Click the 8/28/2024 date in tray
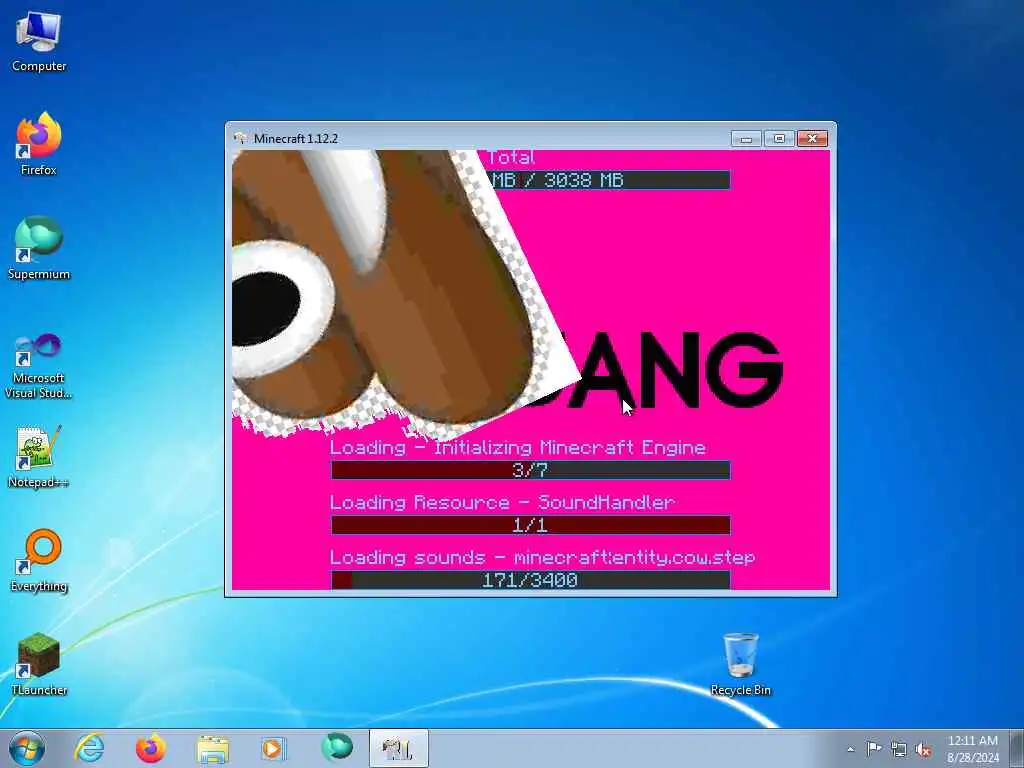1024x768 pixels. [x=973, y=758]
